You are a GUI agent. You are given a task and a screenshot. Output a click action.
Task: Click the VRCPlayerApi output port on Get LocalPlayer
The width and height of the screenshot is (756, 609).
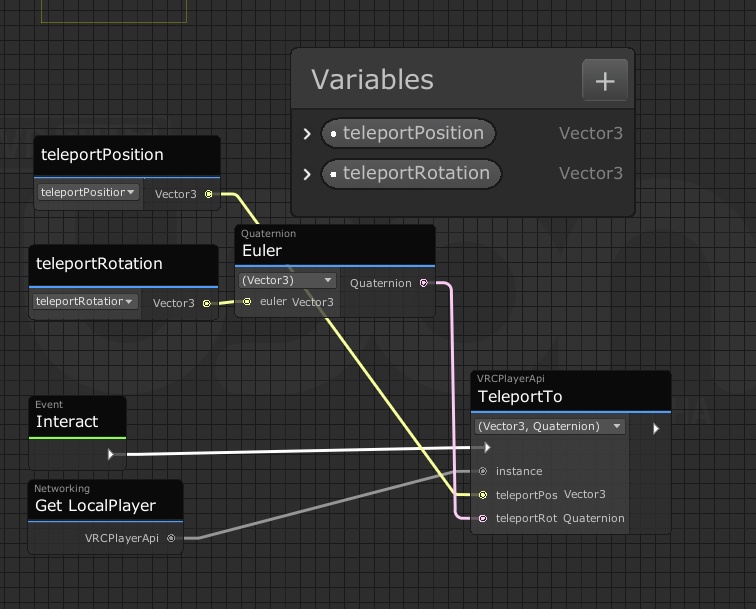point(171,538)
